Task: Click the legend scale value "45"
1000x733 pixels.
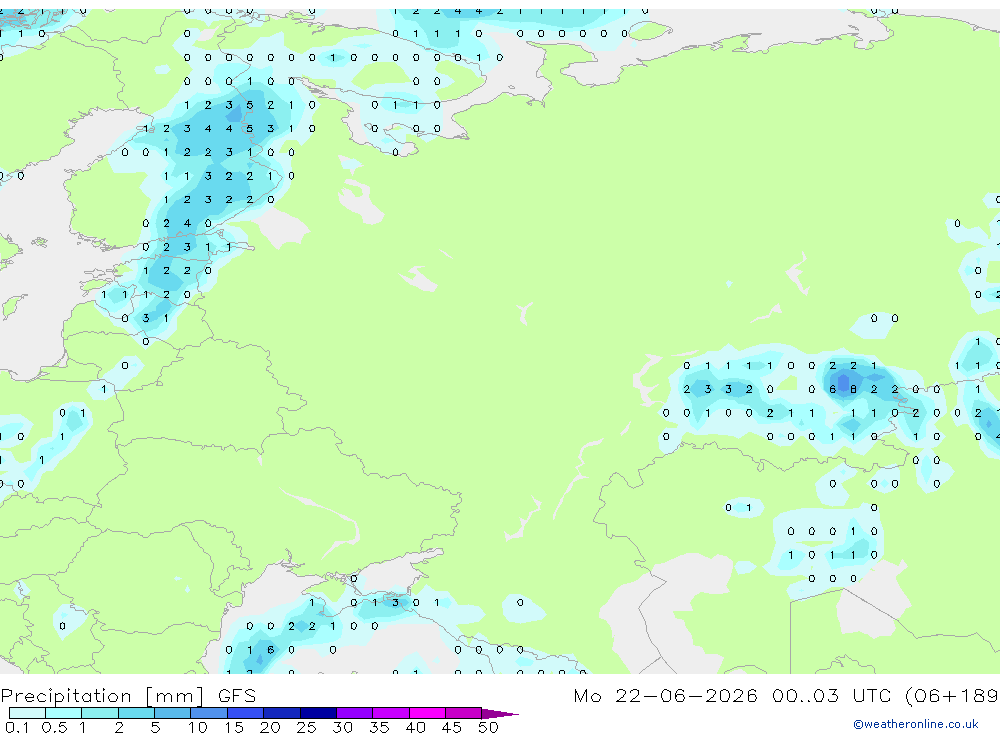Action: click(452, 727)
